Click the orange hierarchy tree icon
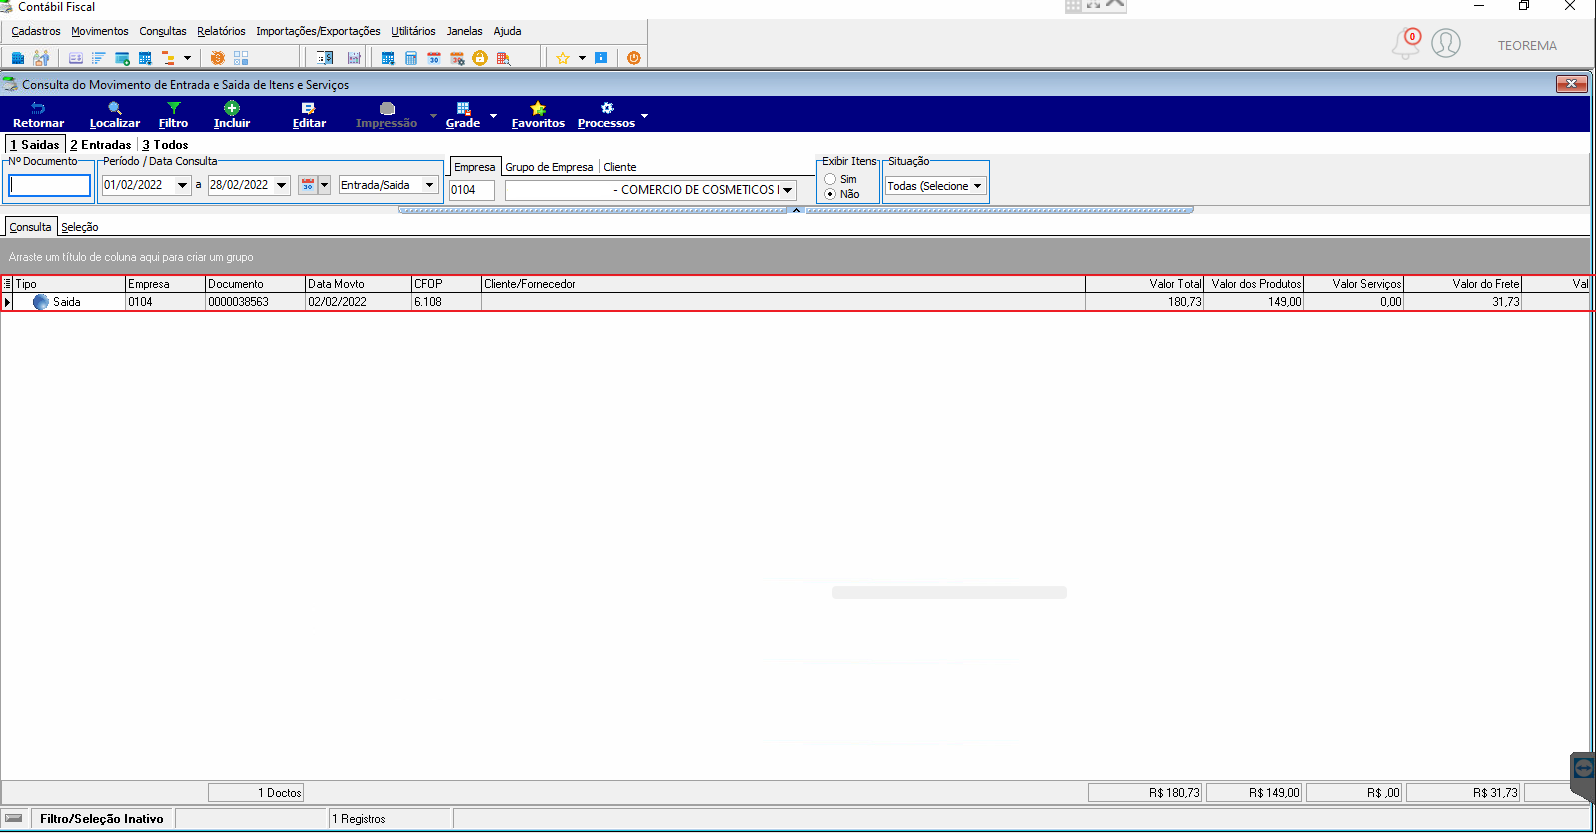1596x834 pixels. point(168,58)
